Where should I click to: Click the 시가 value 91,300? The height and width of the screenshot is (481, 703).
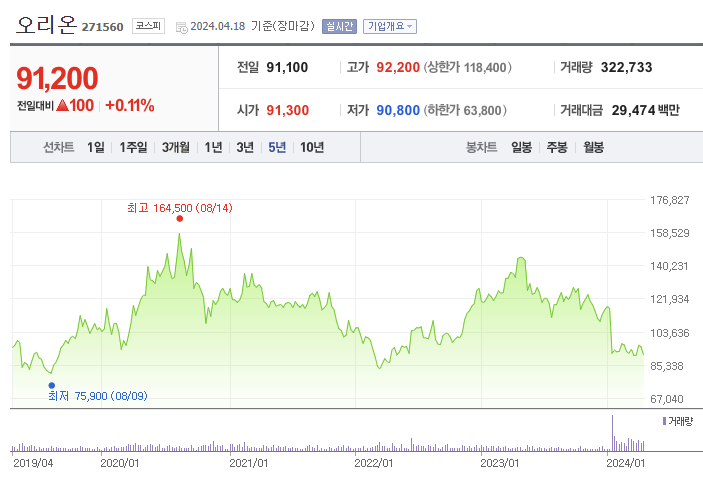(287, 110)
